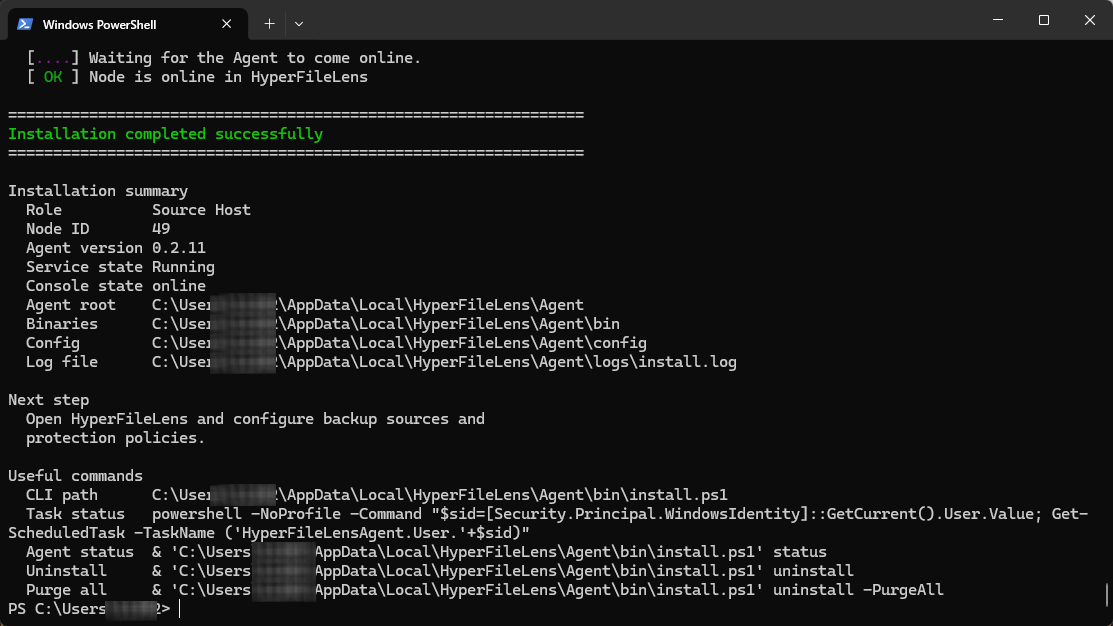
Task: Click the 'protection policies.' text
Action: pos(115,439)
